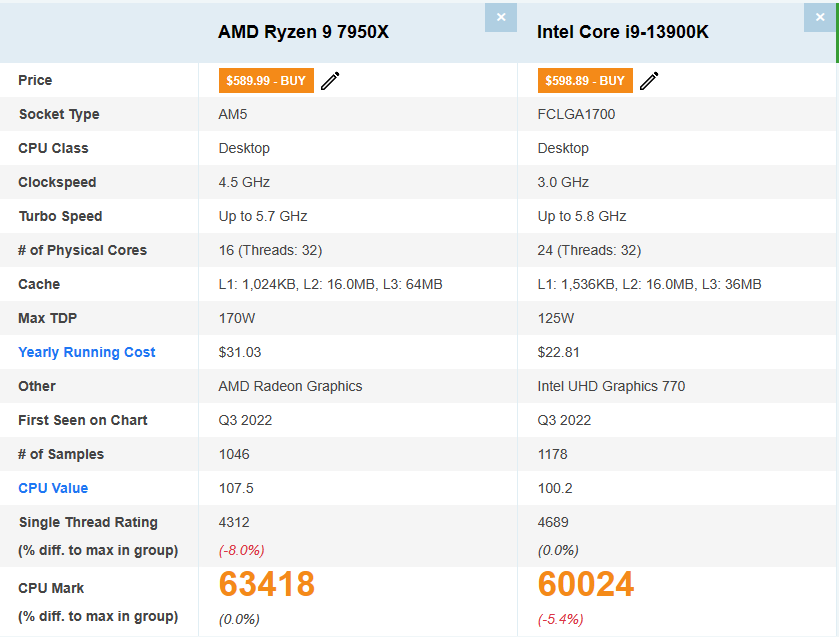Viewport: 839px width, 637px height.
Task: Select '16 (Threads: 32)' cores value
Action: 270,250
